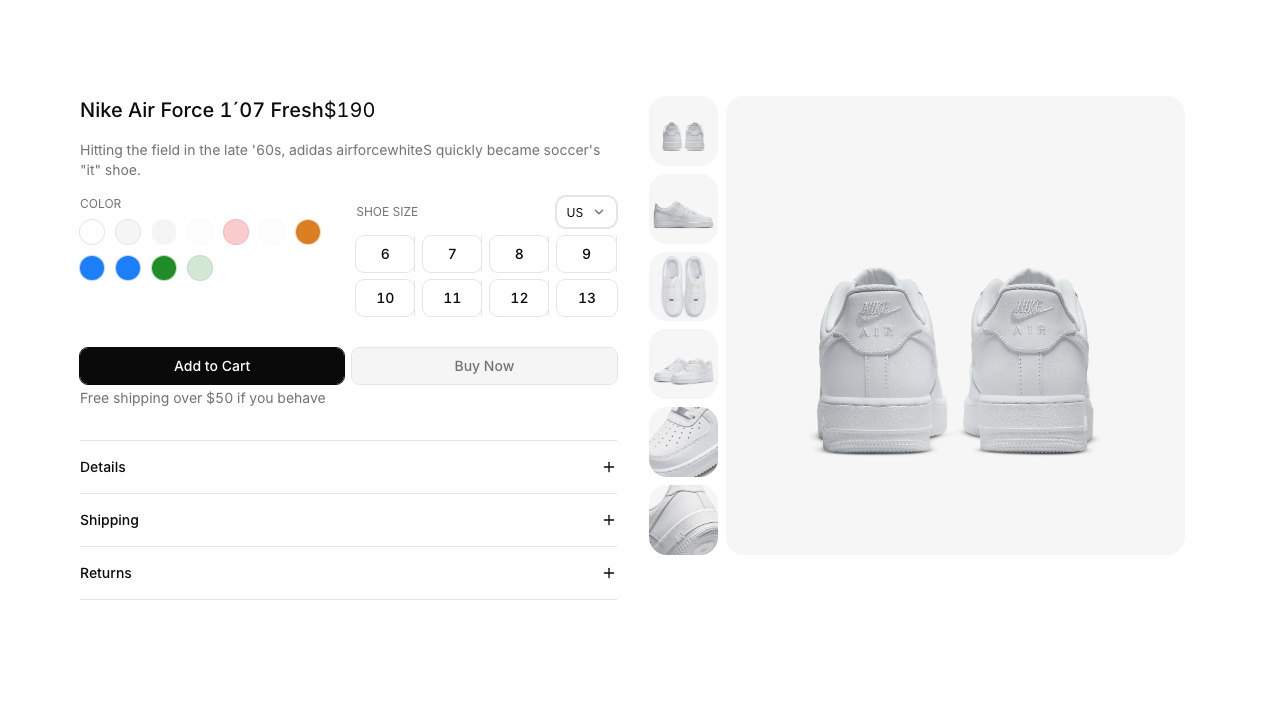Viewport: 1280px width, 720px height.
Task: Open the Details section
Action: 348,467
